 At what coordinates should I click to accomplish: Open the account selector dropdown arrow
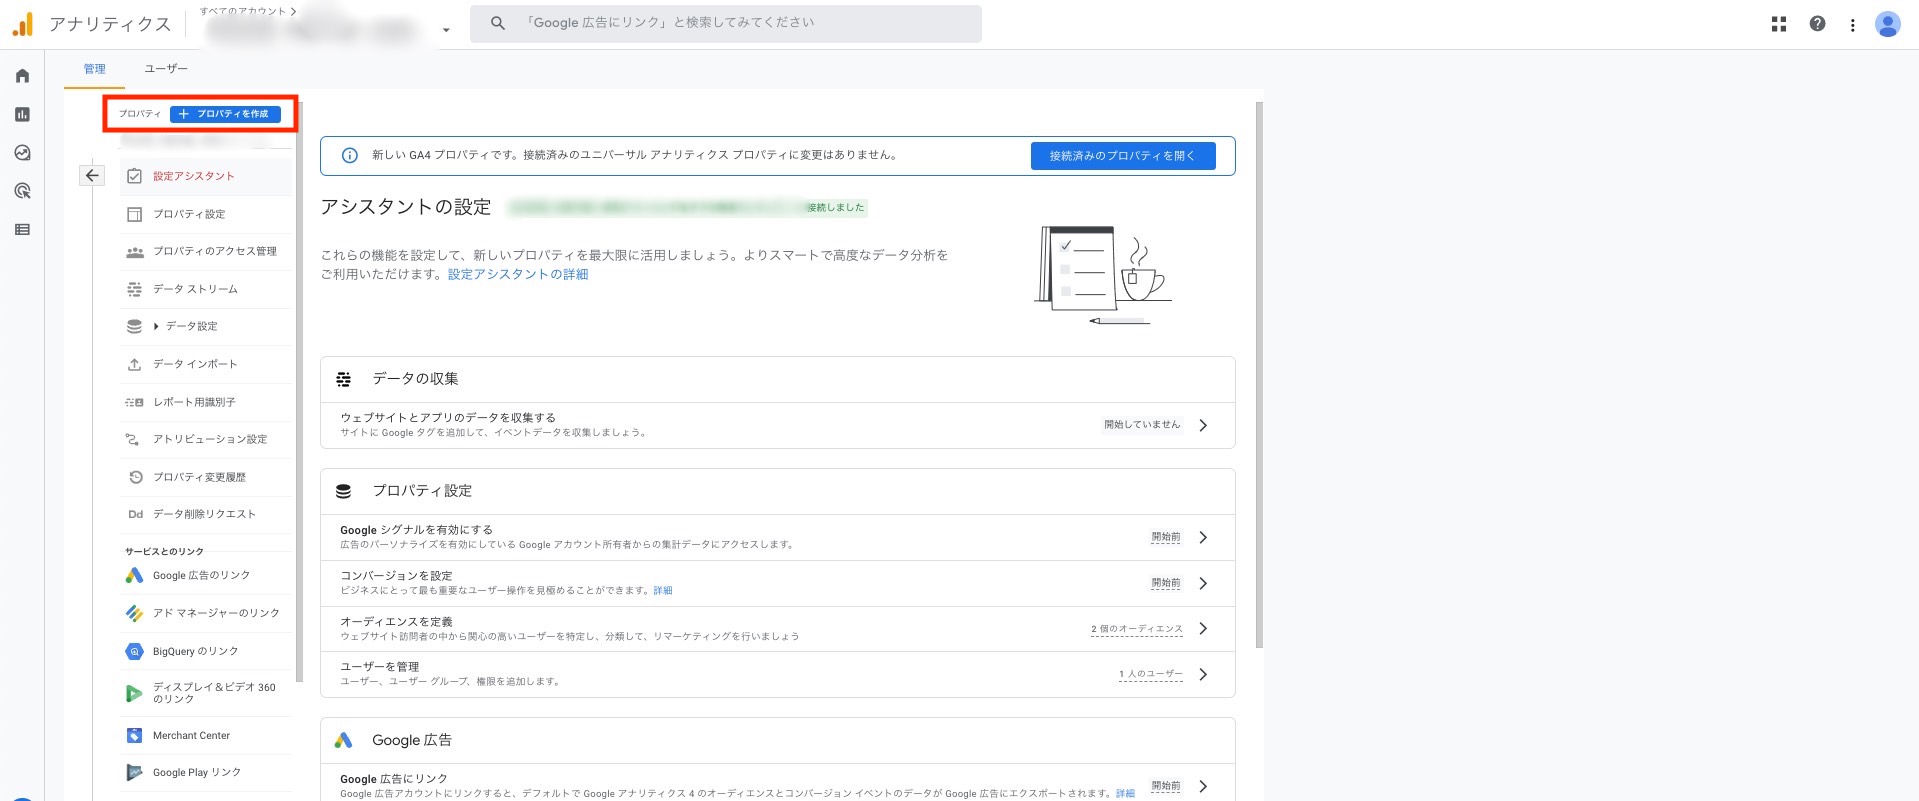click(x=446, y=30)
